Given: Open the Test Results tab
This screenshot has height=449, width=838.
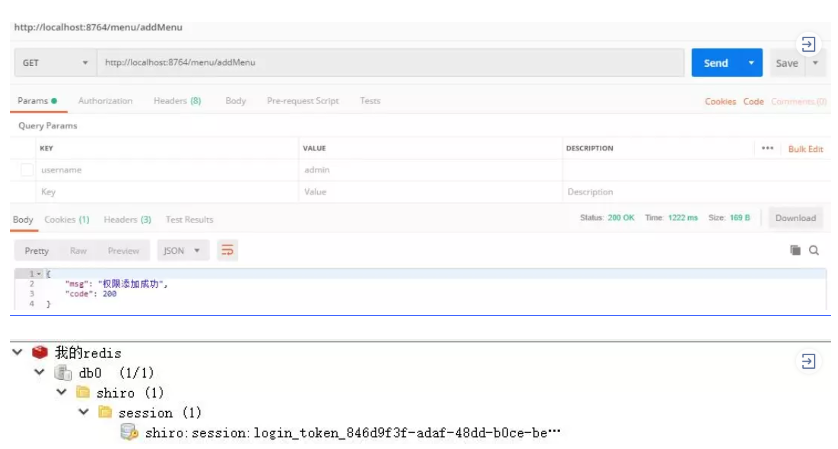Looking at the screenshot, I should (189, 219).
